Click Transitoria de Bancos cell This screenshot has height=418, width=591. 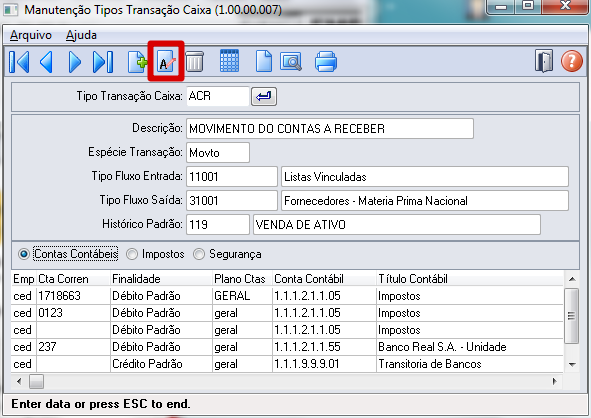(x=470, y=364)
